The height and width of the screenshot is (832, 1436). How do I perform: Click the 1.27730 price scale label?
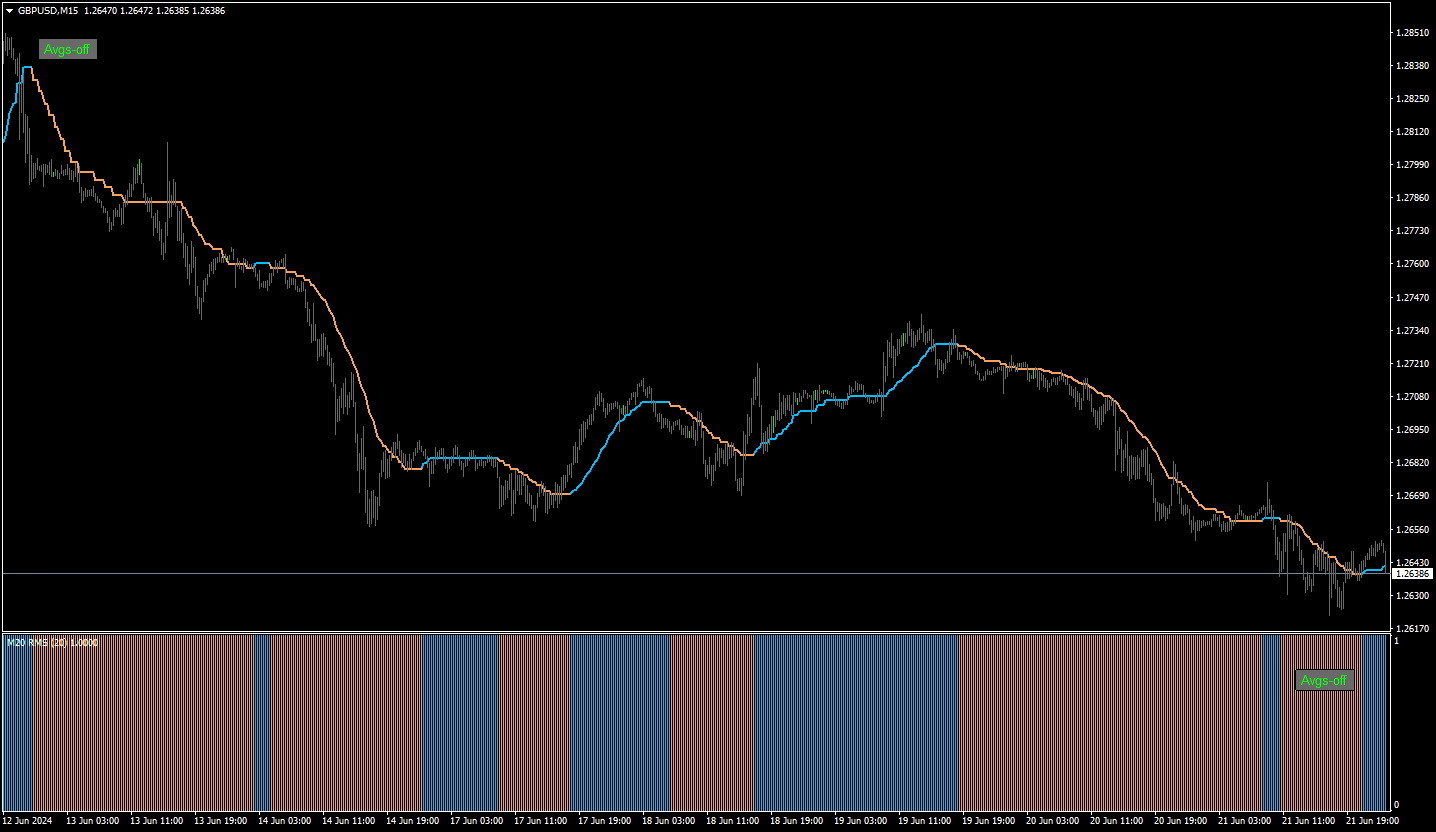pos(1411,230)
